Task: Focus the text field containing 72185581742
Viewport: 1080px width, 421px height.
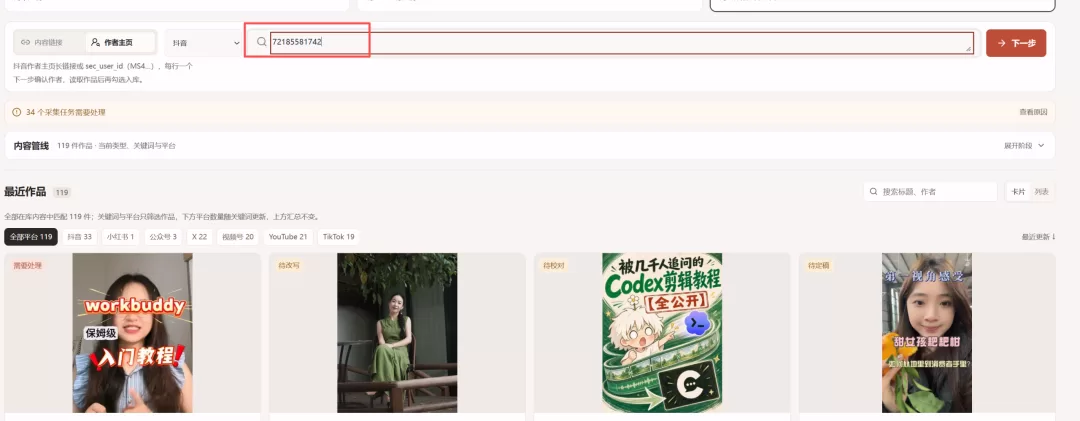Action: (x=621, y=43)
